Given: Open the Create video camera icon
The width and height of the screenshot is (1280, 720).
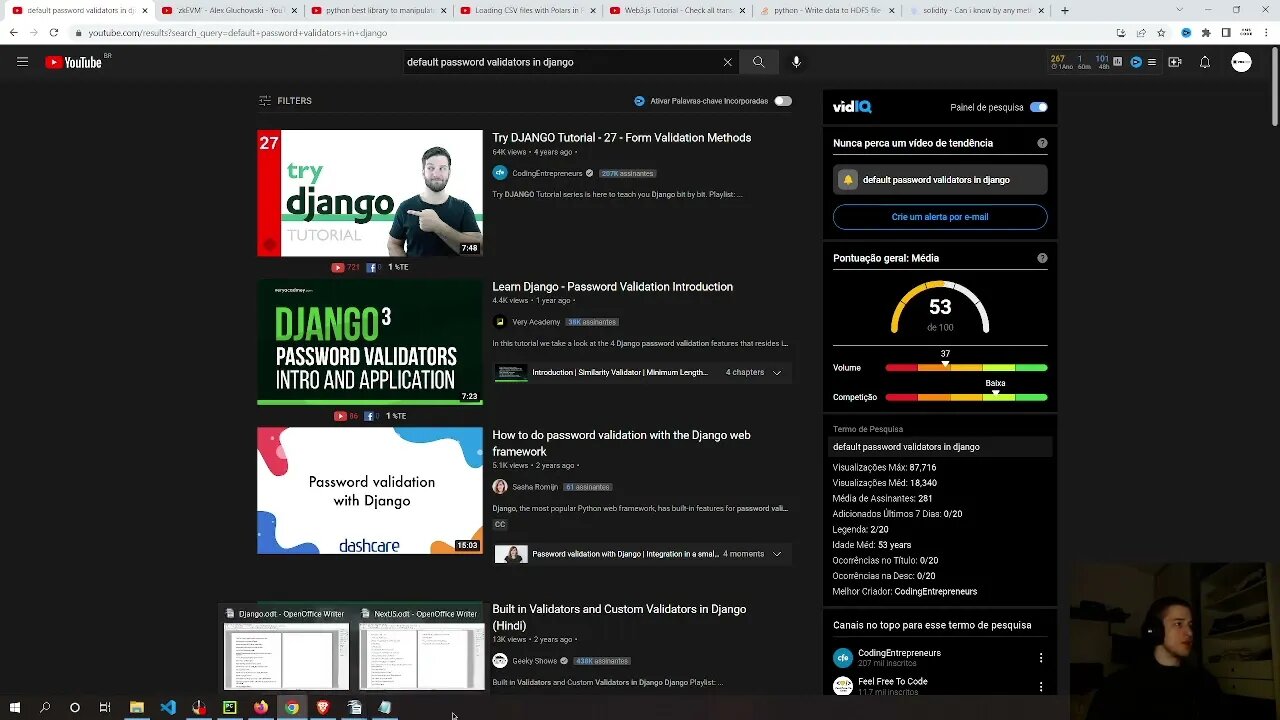Looking at the screenshot, I should coord(1175,62).
